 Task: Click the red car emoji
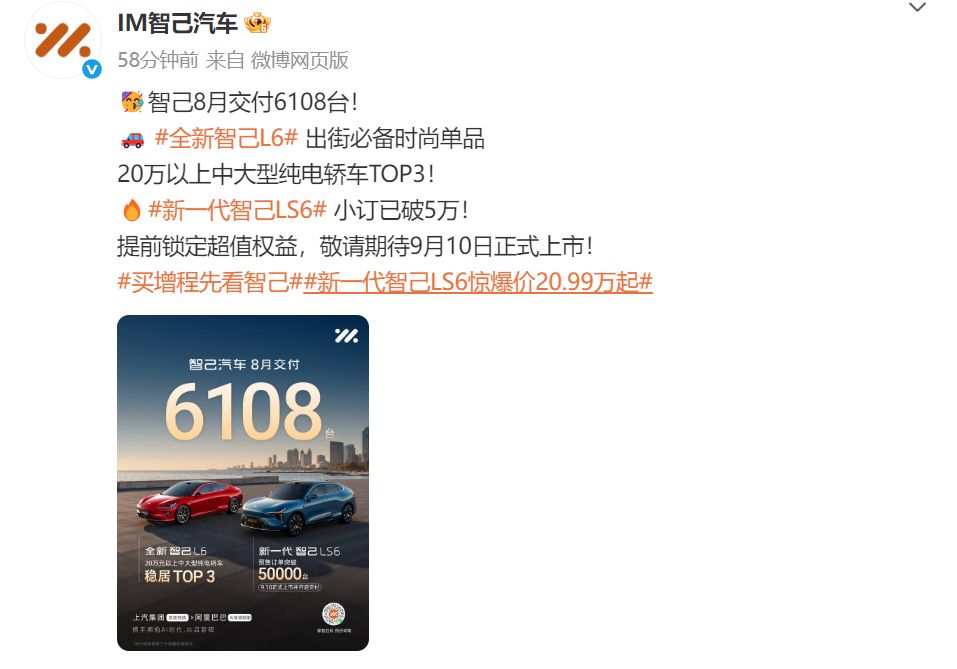click(x=132, y=140)
